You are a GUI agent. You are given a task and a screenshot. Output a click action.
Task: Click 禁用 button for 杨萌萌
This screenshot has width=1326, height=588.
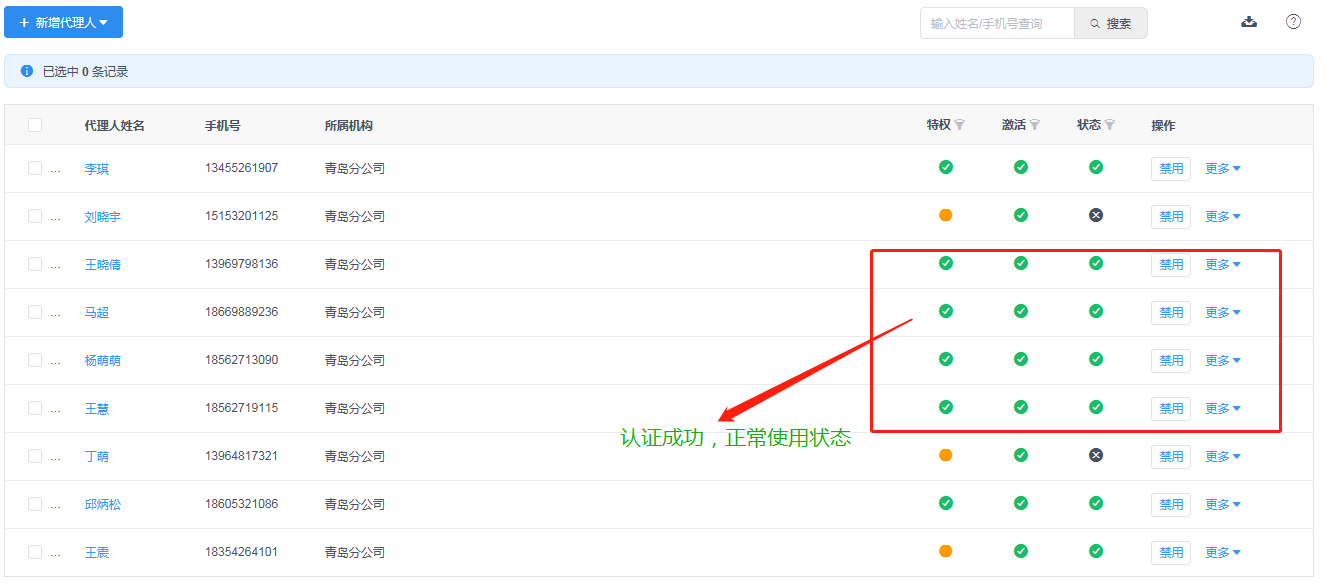click(1171, 361)
